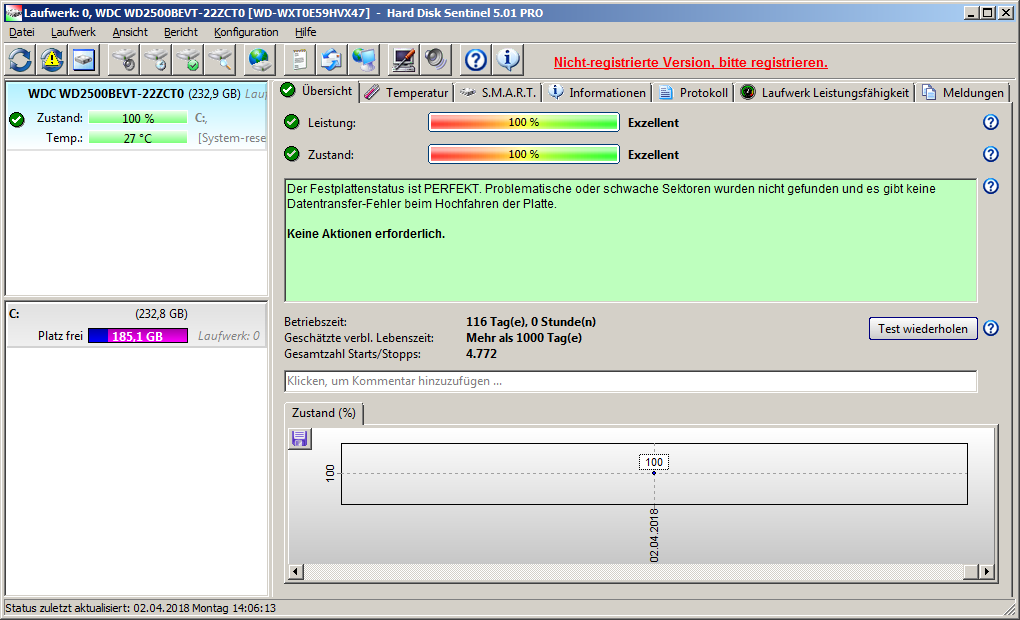Click the 4.772 Starts/Stopps value
1020x620 pixels.
click(481, 354)
